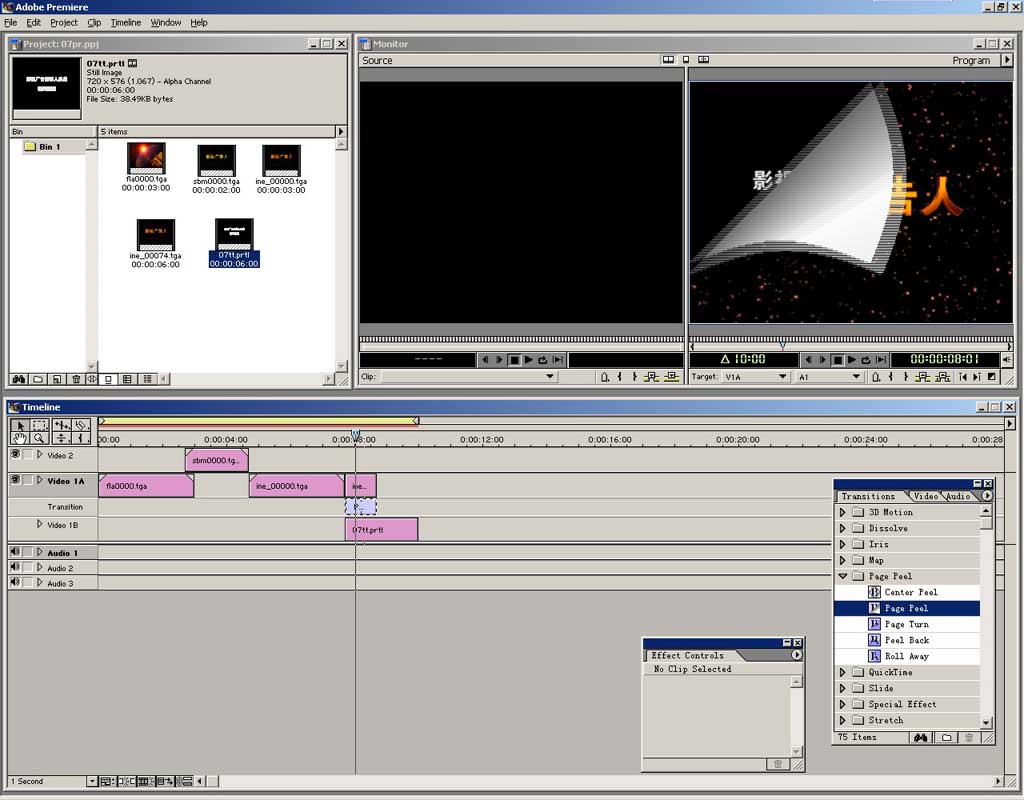
Task: Pick the Zoom magnifier tool in Timeline
Action: pyautogui.click(x=39, y=438)
